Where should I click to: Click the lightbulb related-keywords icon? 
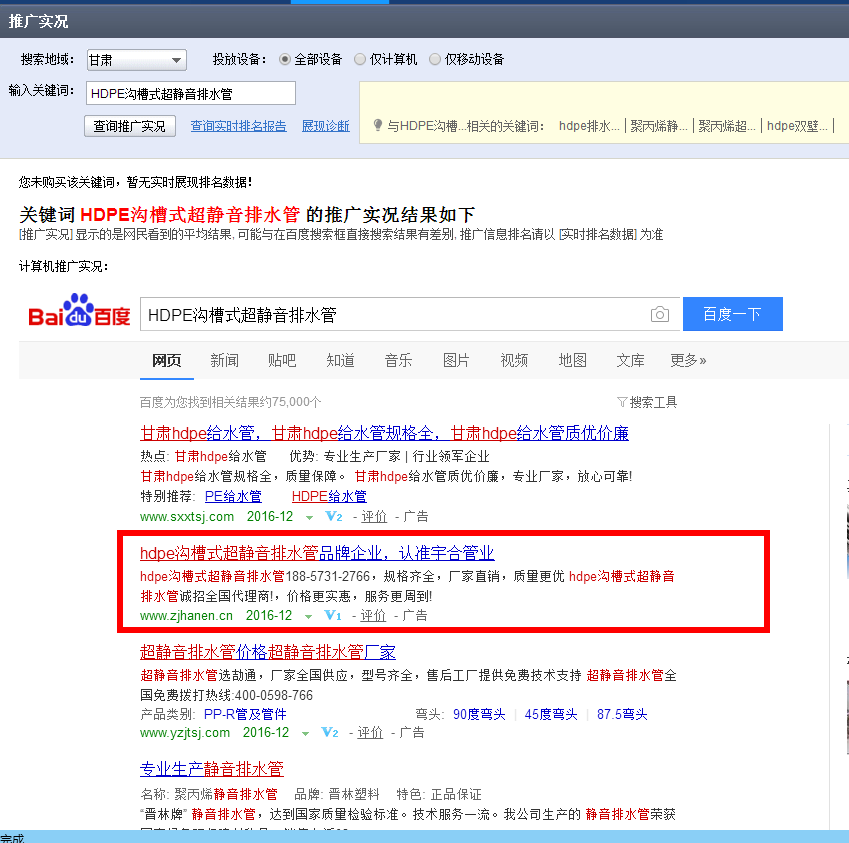[x=378, y=126]
